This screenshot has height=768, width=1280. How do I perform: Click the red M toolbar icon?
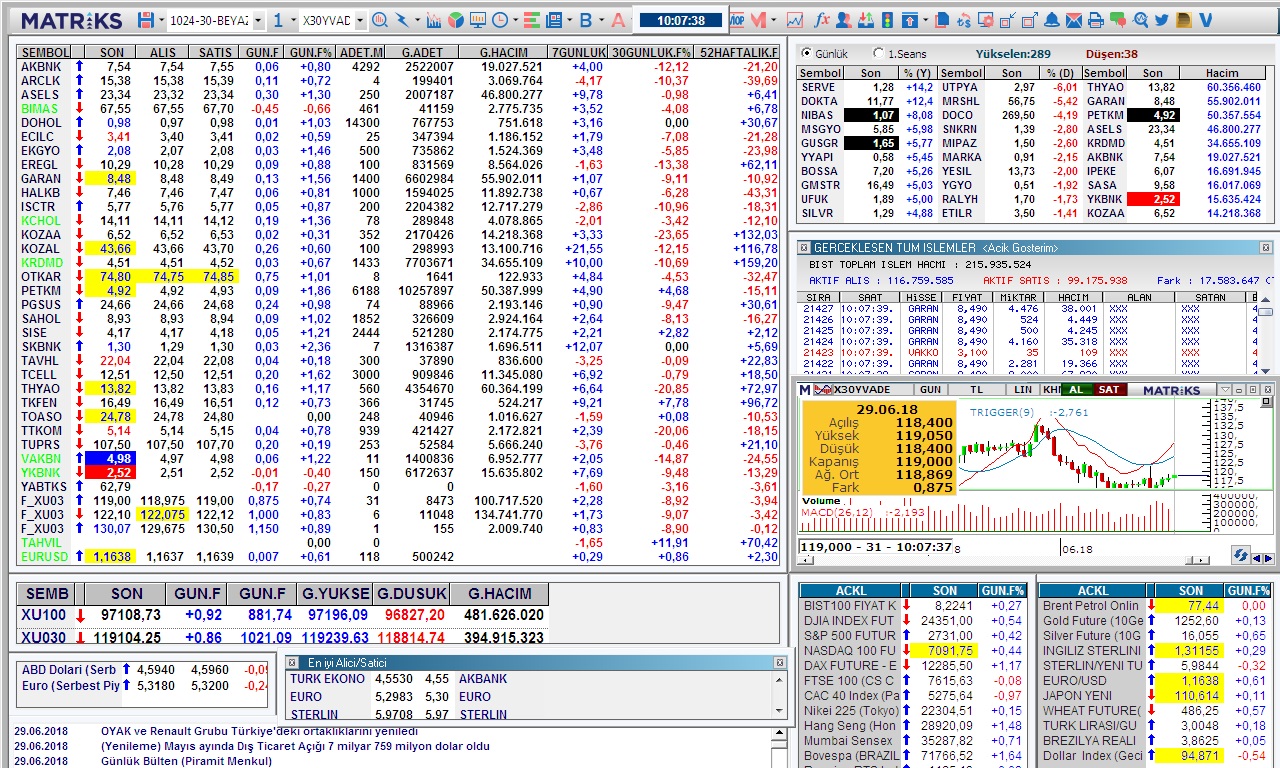tap(757, 20)
